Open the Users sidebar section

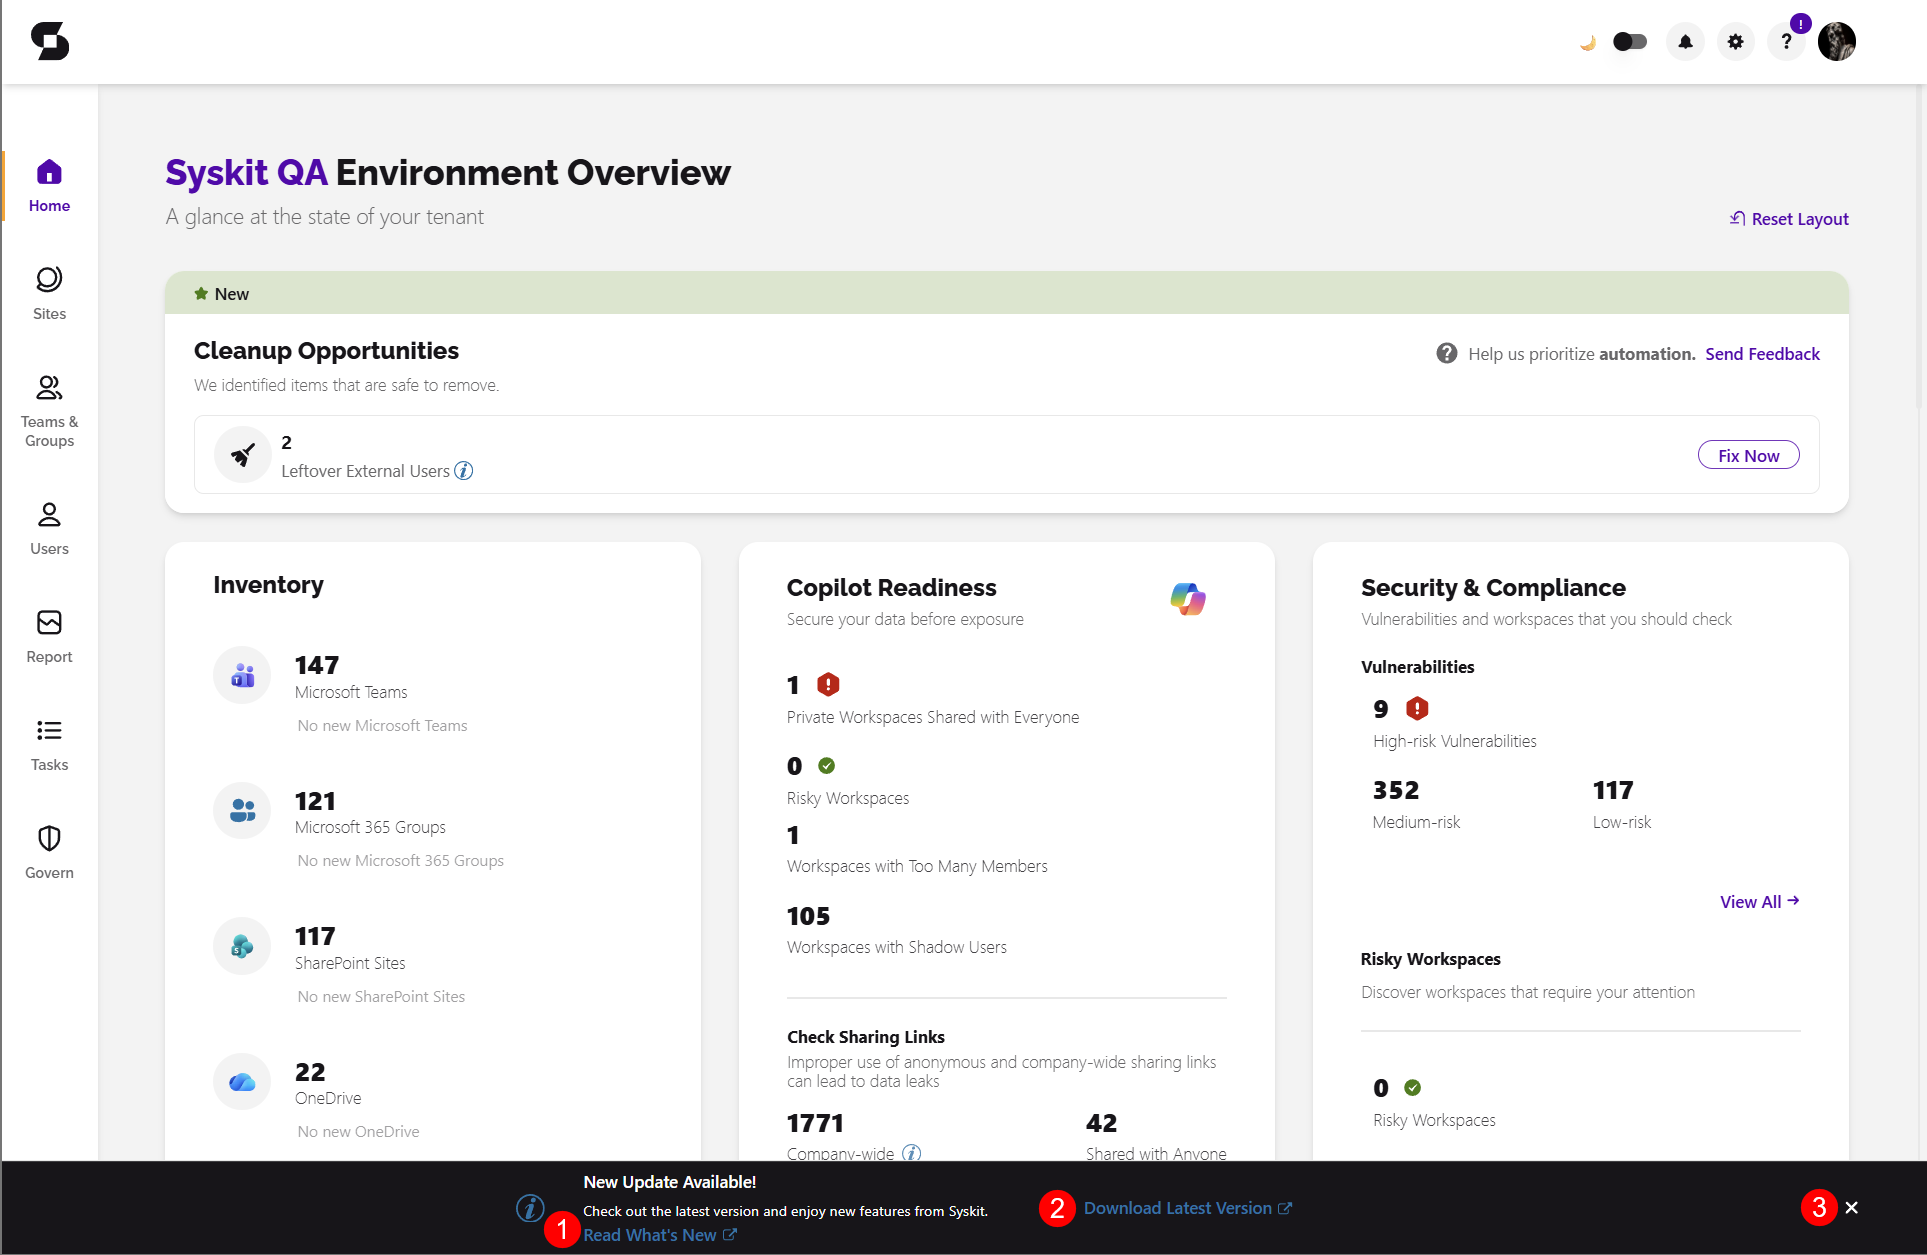pyautogui.click(x=49, y=529)
